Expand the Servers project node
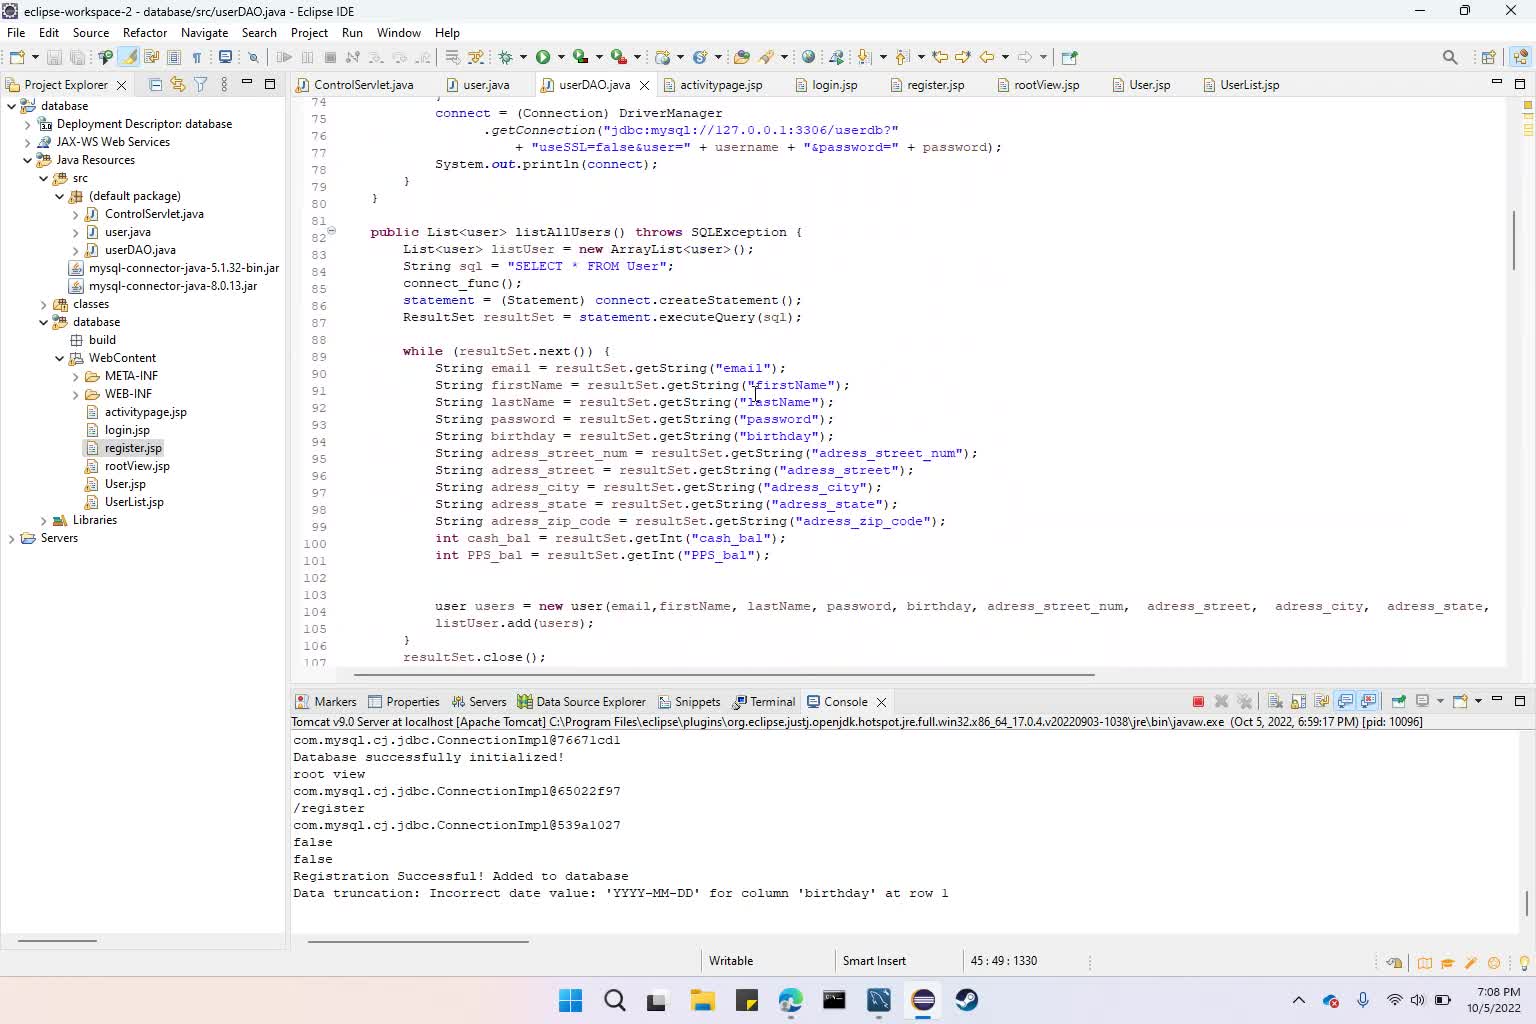The image size is (1536, 1024). point(12,538)
